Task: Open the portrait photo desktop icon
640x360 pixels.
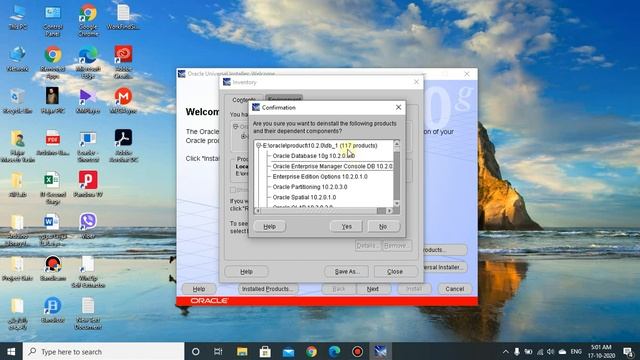Action: click(53, 101)
